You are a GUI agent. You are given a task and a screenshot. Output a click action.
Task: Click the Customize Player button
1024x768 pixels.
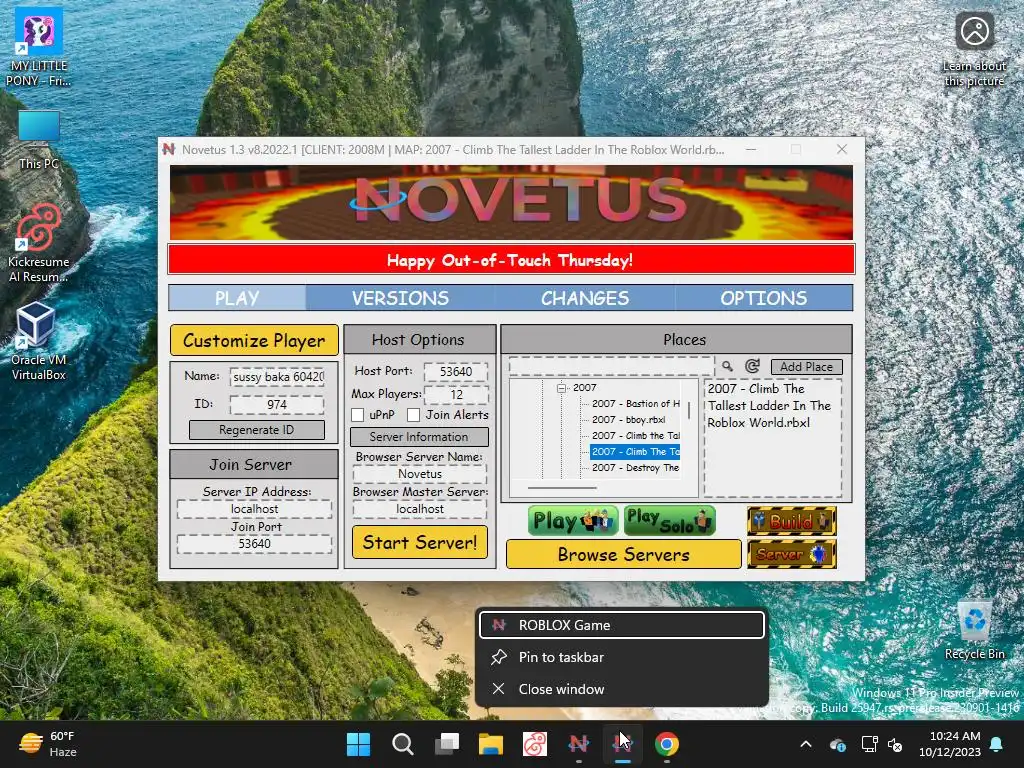click(x=254, y=340)
